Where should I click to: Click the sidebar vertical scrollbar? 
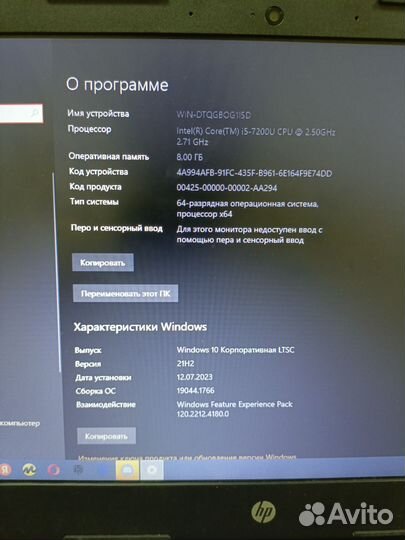57,272
